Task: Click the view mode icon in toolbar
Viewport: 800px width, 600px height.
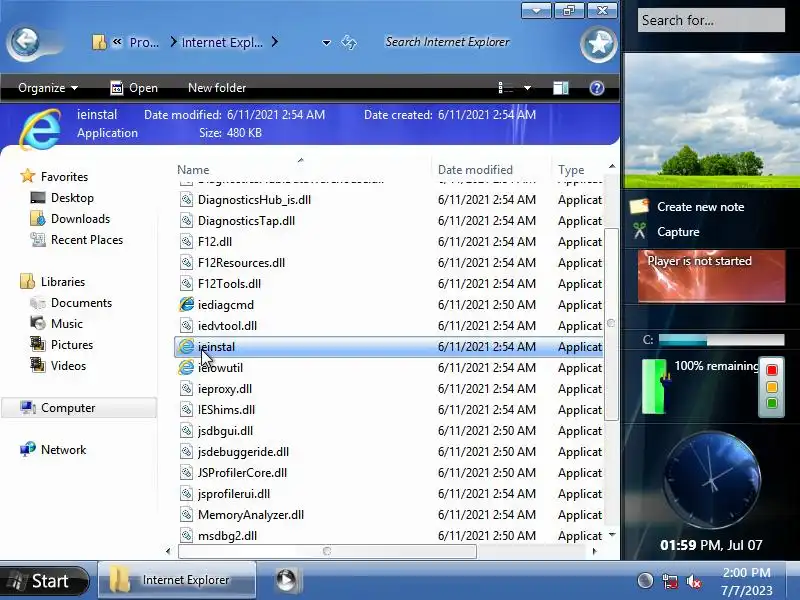Action: [x=505, y=88]
